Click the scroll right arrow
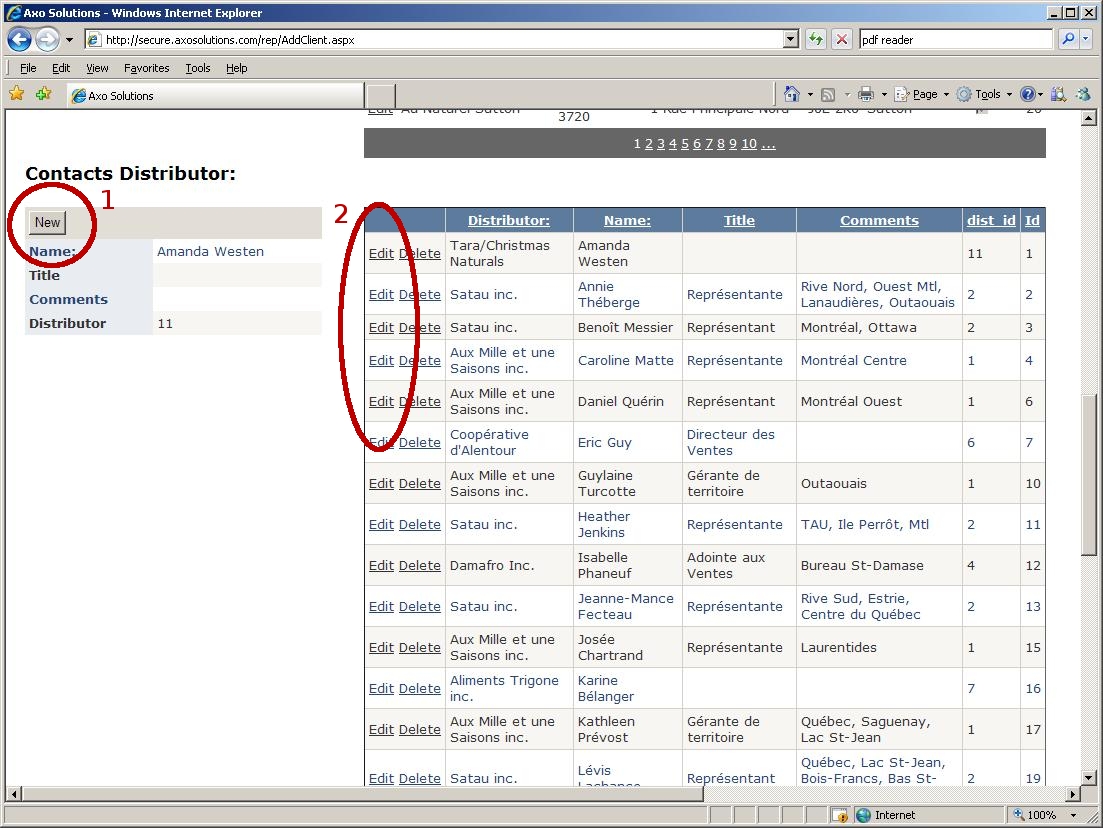Screen dimensions: 1103x828 click(1072, 794)
